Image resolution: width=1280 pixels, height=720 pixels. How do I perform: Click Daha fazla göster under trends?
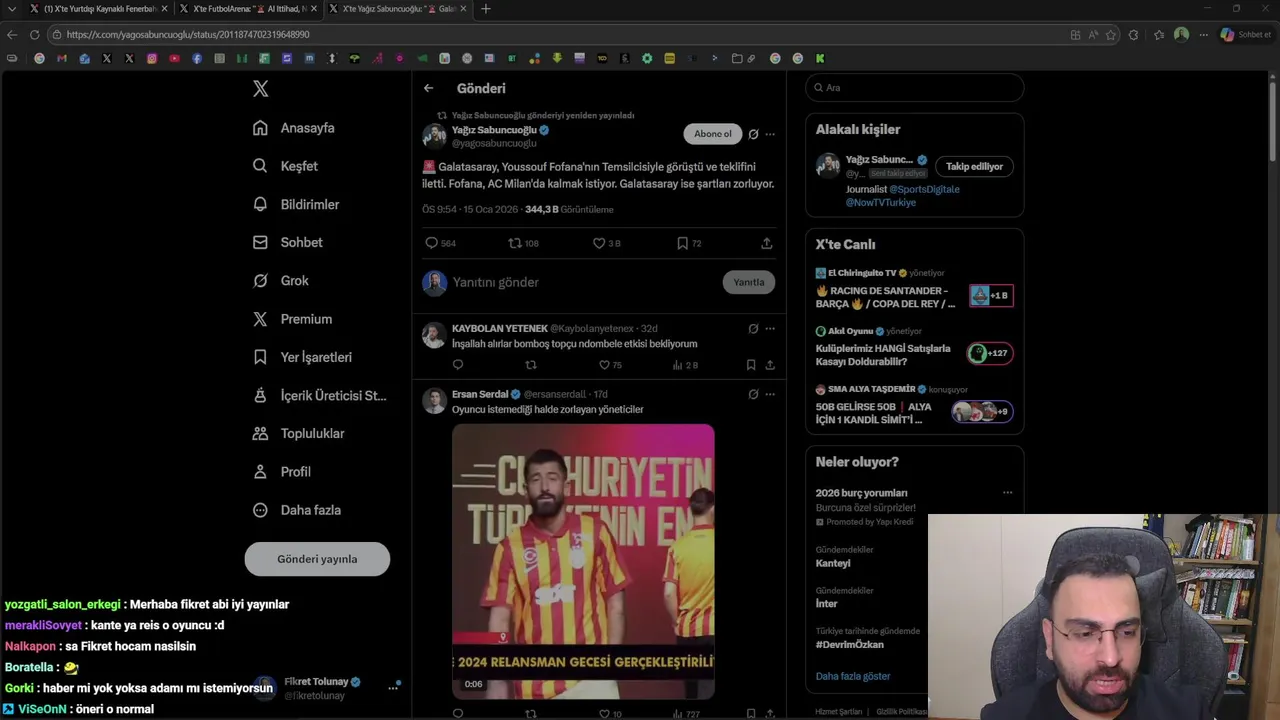click(853, 676)
